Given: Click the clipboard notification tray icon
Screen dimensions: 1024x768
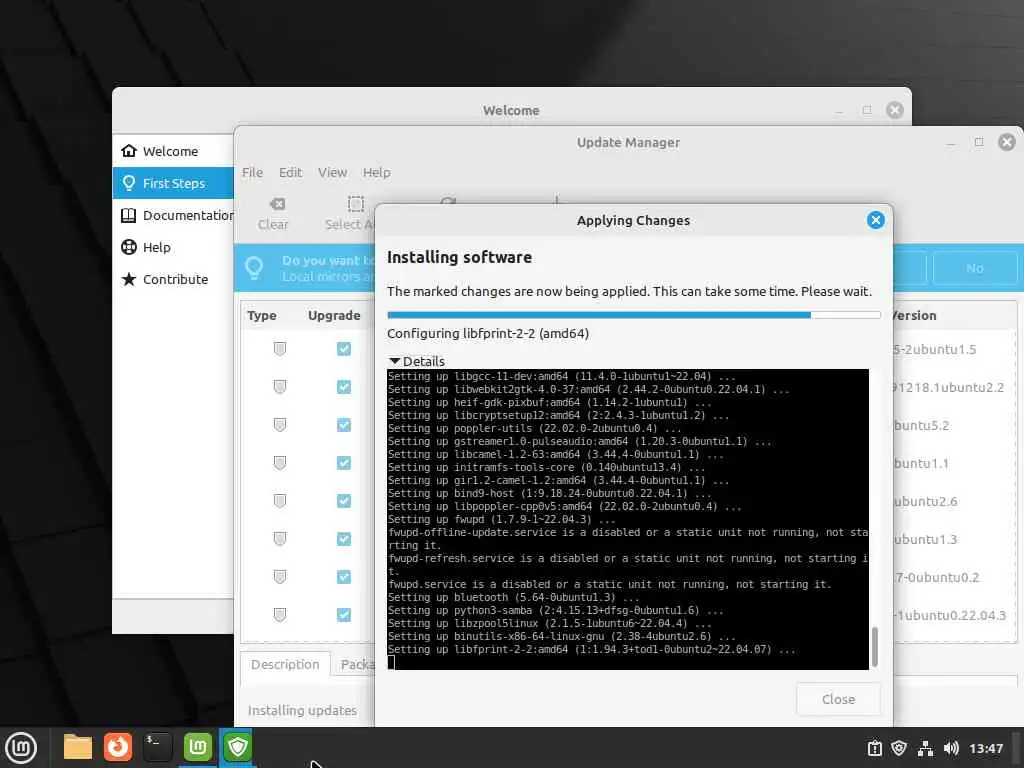Looking at the screenshot, I should tap(875, 748).
